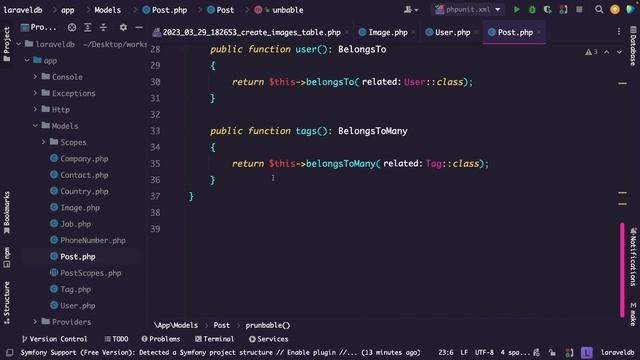Screen dimensions: 640x360
Task: Expand the Console folder
Action: tap(35, 77)
